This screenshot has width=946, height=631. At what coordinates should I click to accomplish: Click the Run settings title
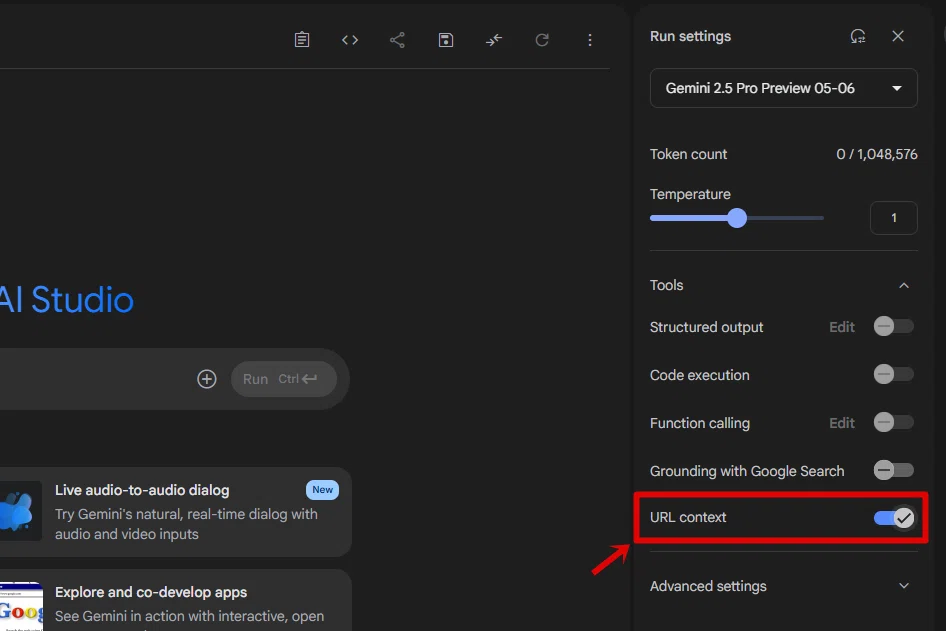tap(690, 36)
